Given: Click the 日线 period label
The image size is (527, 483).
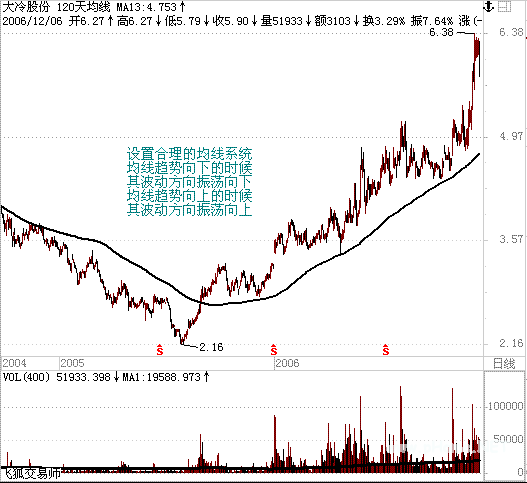Looking at the screenshot, I should [504, 363].
